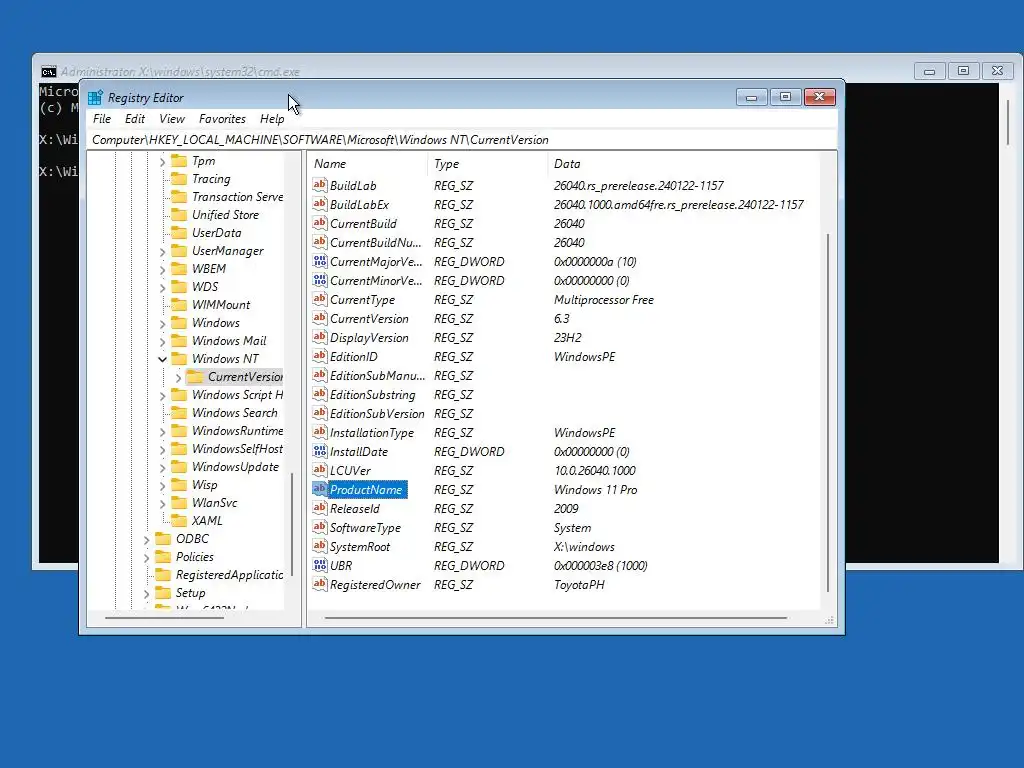Click the LCUVer string value icon
1024x768 pixels.
click(x=319, y=470)
